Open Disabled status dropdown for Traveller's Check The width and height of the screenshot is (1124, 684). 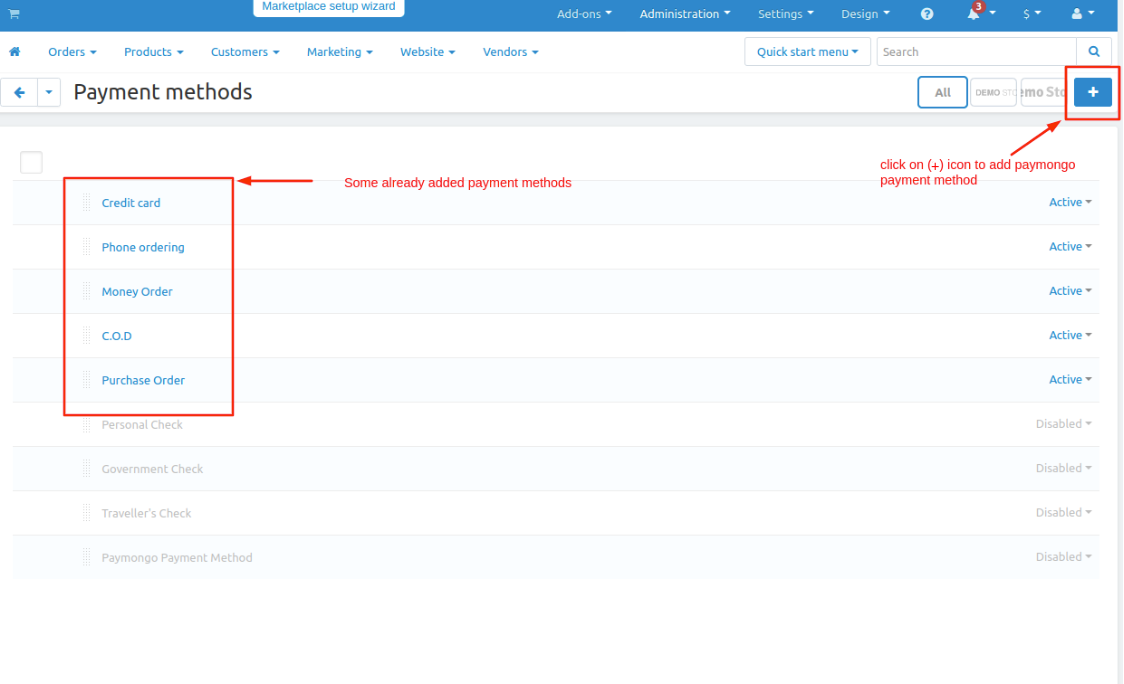(1063, 513)
